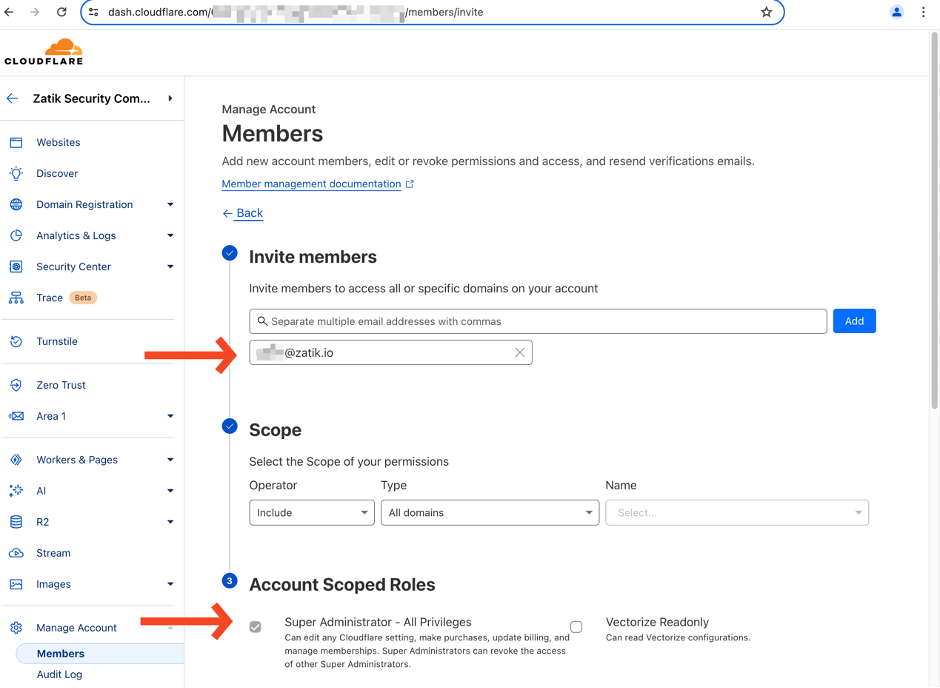Image resolution: width=940 pixels, height=688 pixels.
Task: Expand R2 submenu arrow
Action: point(170,523)
